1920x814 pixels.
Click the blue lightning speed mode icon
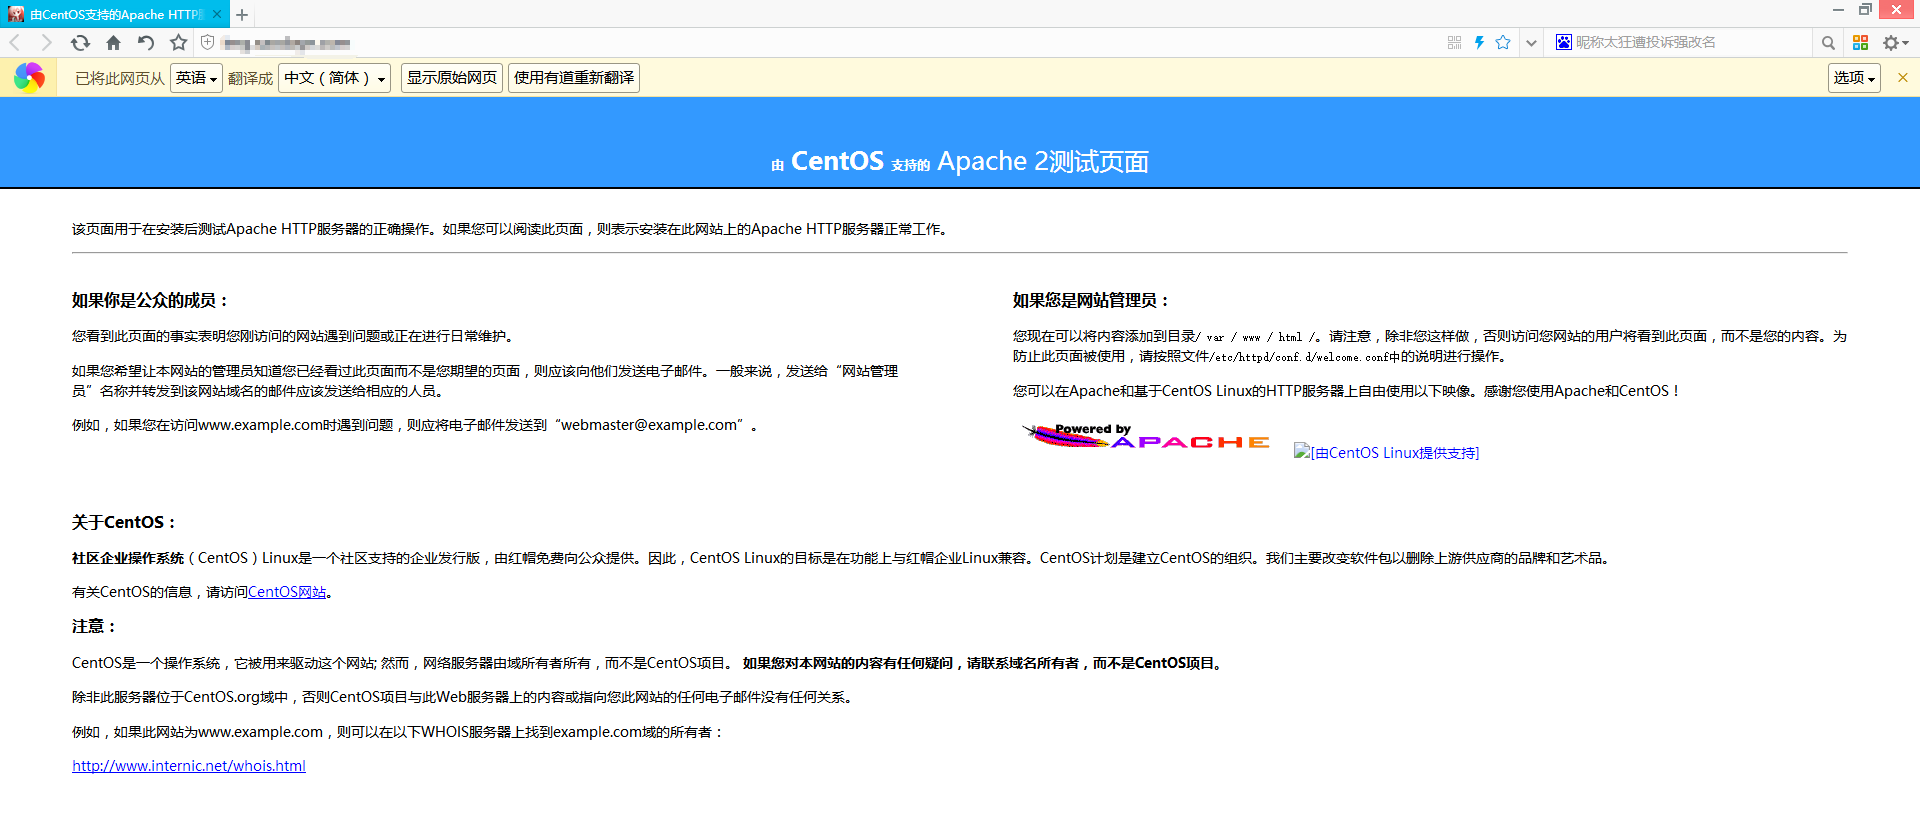1479,43
